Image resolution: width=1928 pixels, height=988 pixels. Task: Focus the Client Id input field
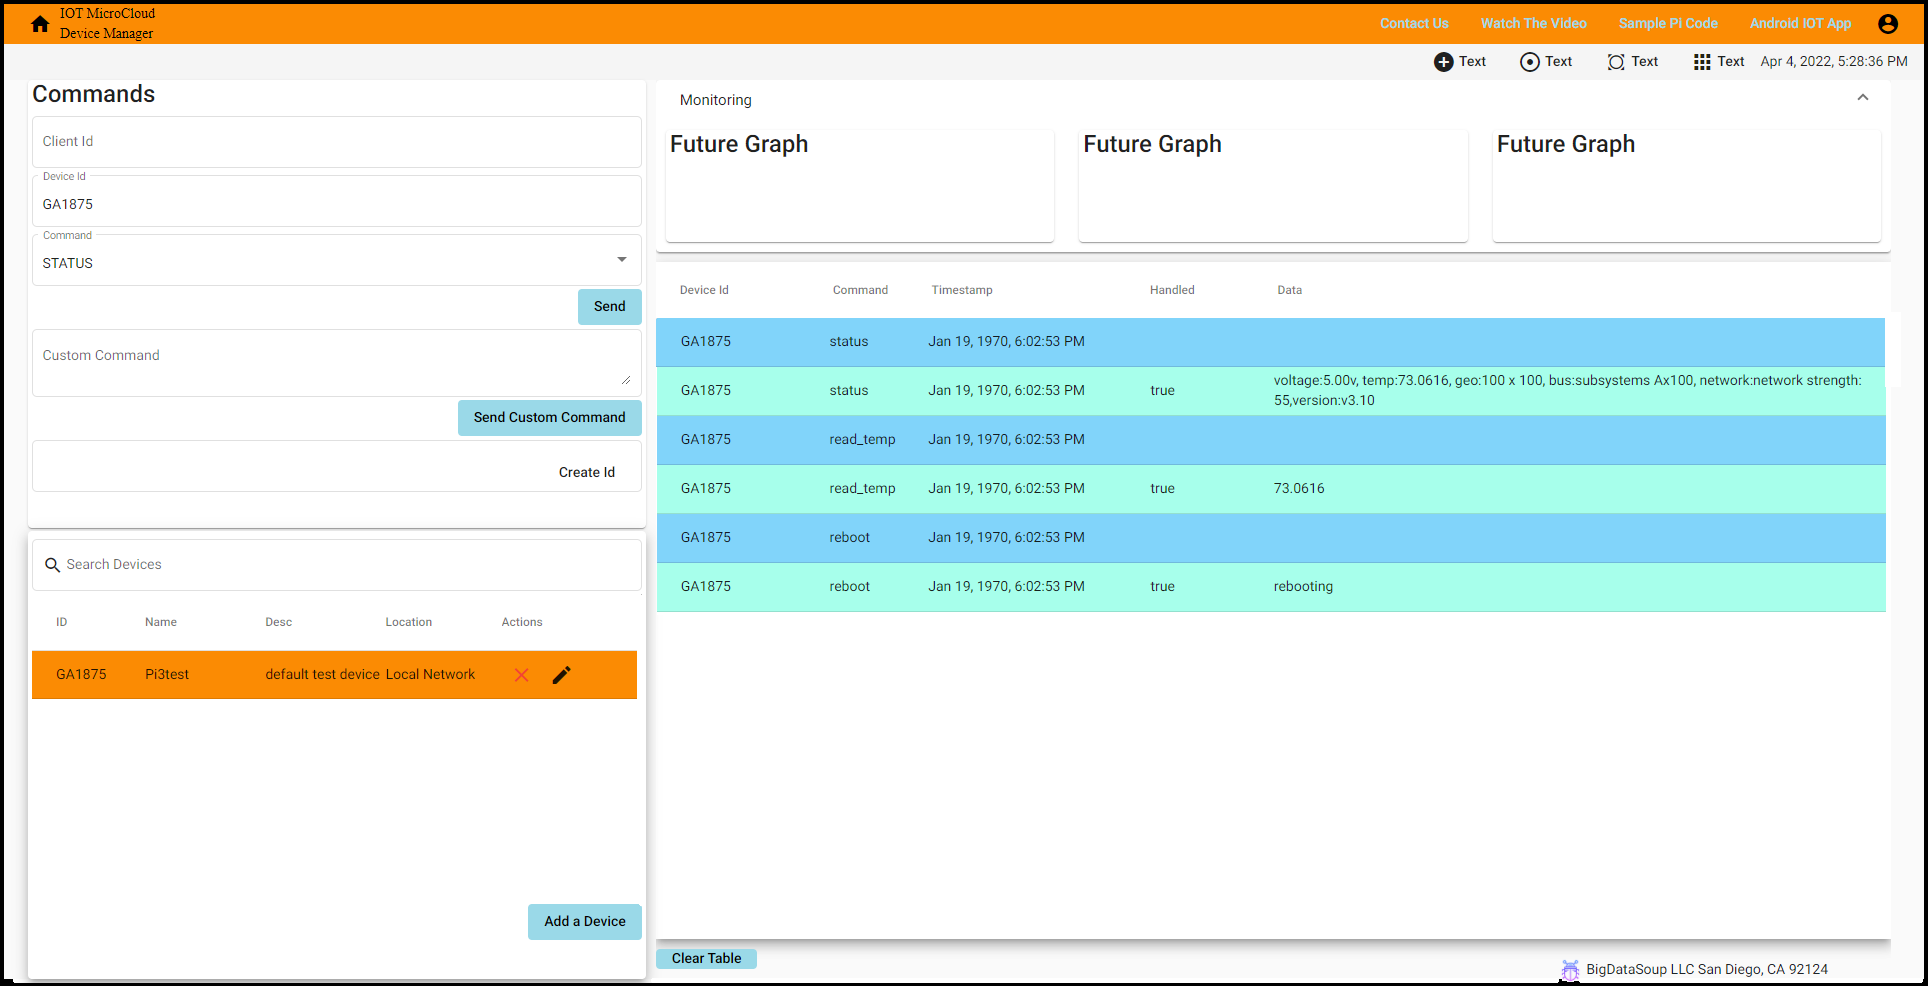point(337,142)
